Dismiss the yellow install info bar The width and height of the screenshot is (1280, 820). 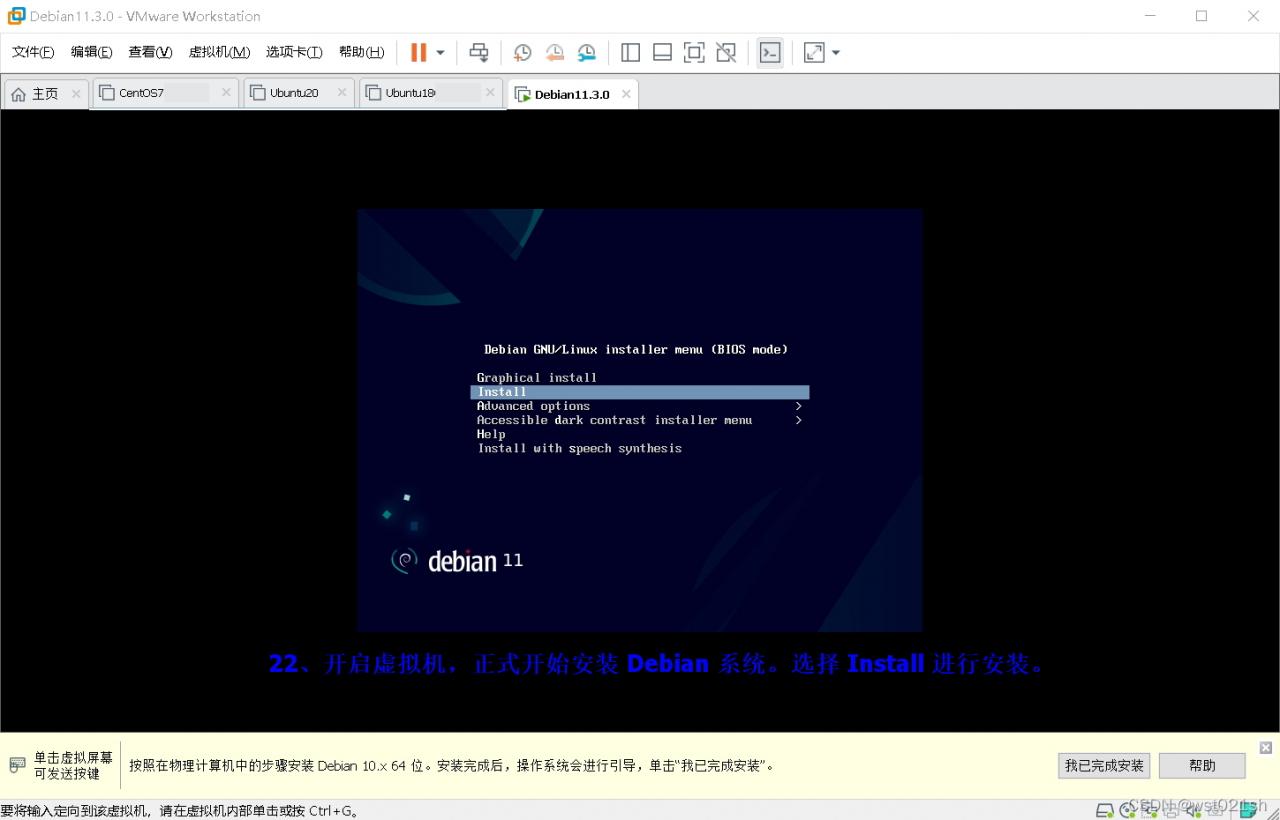click(1266, 748)
